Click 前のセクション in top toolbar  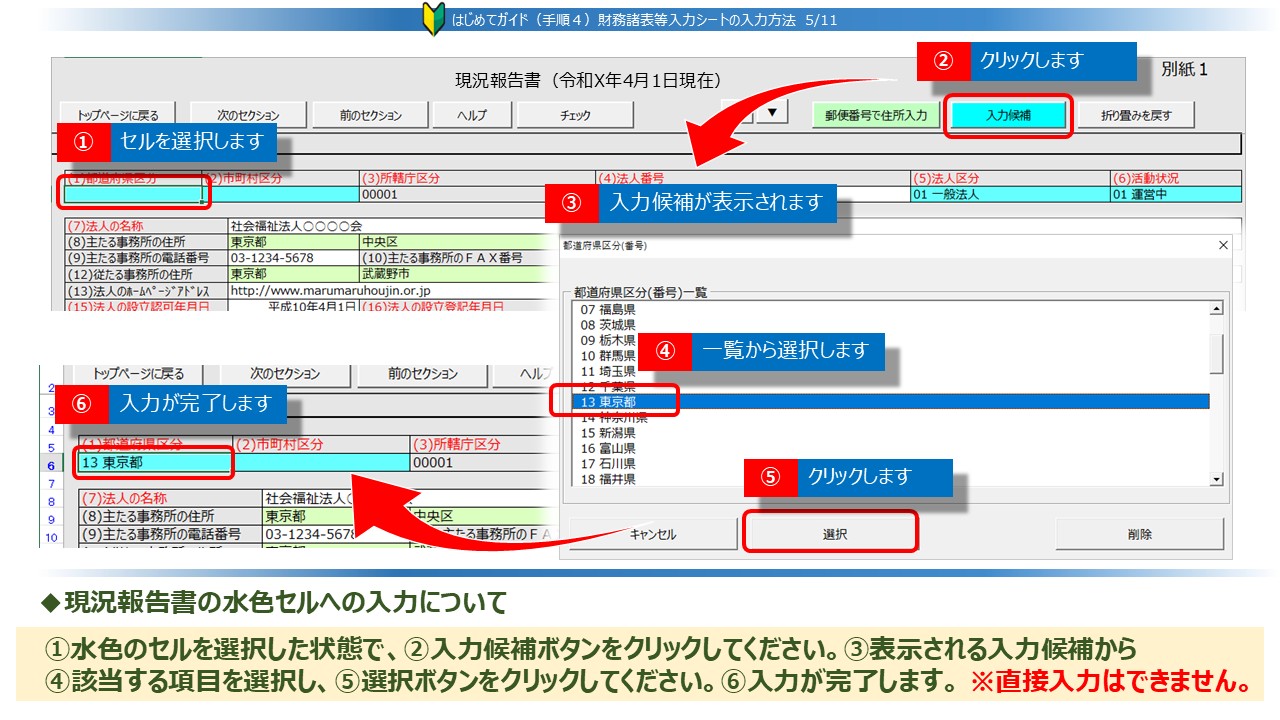coord(370,116)
